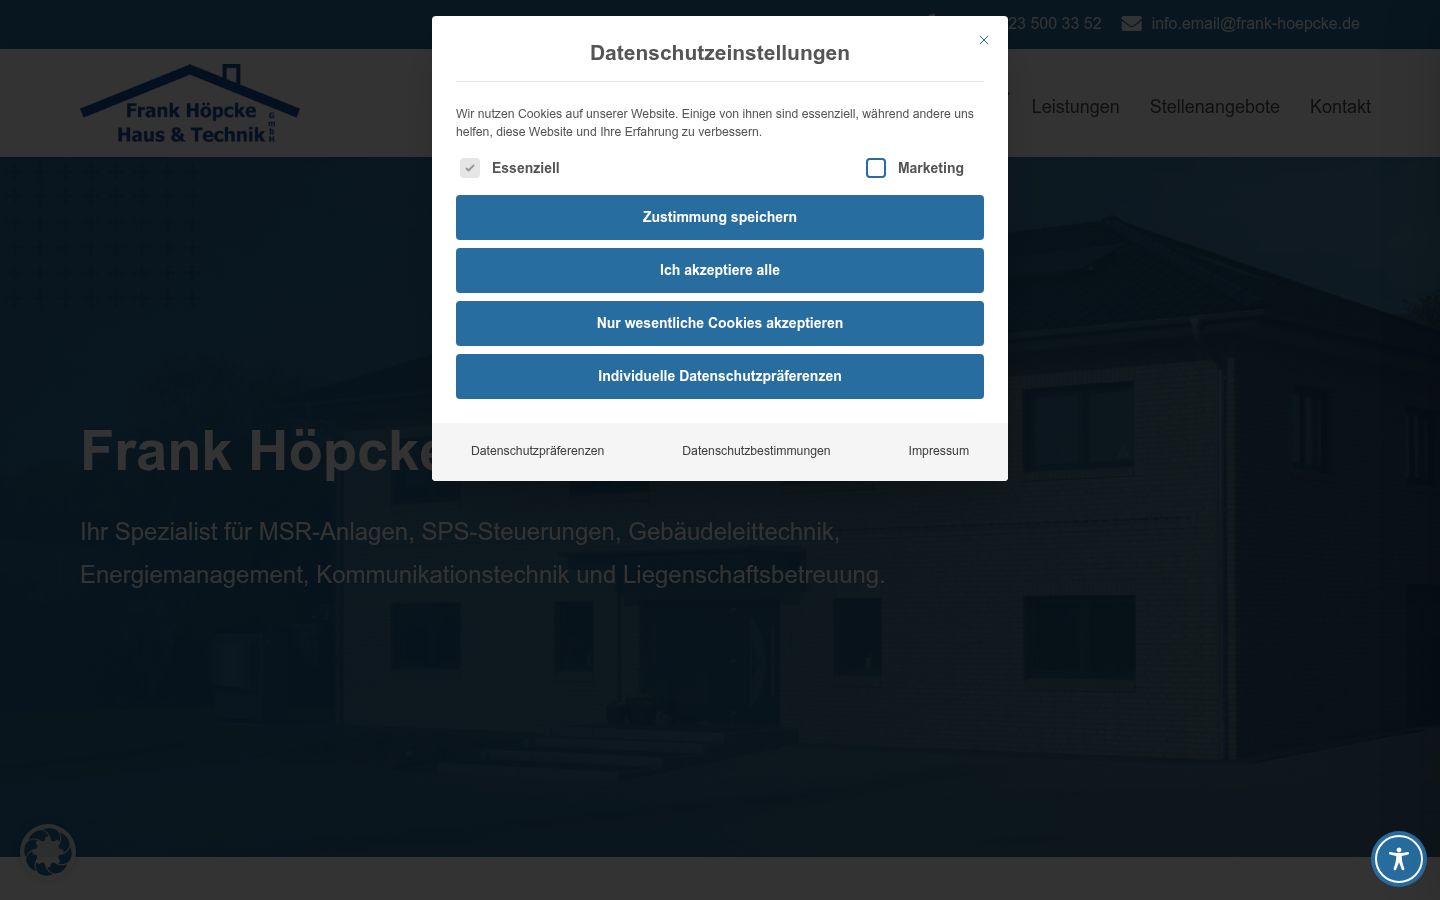Image resolution: width=1440 pixels, height=900 pixels.
Task: Click the 'Wir nutzen Cookies' description text
Action: [x=715, y=123]
